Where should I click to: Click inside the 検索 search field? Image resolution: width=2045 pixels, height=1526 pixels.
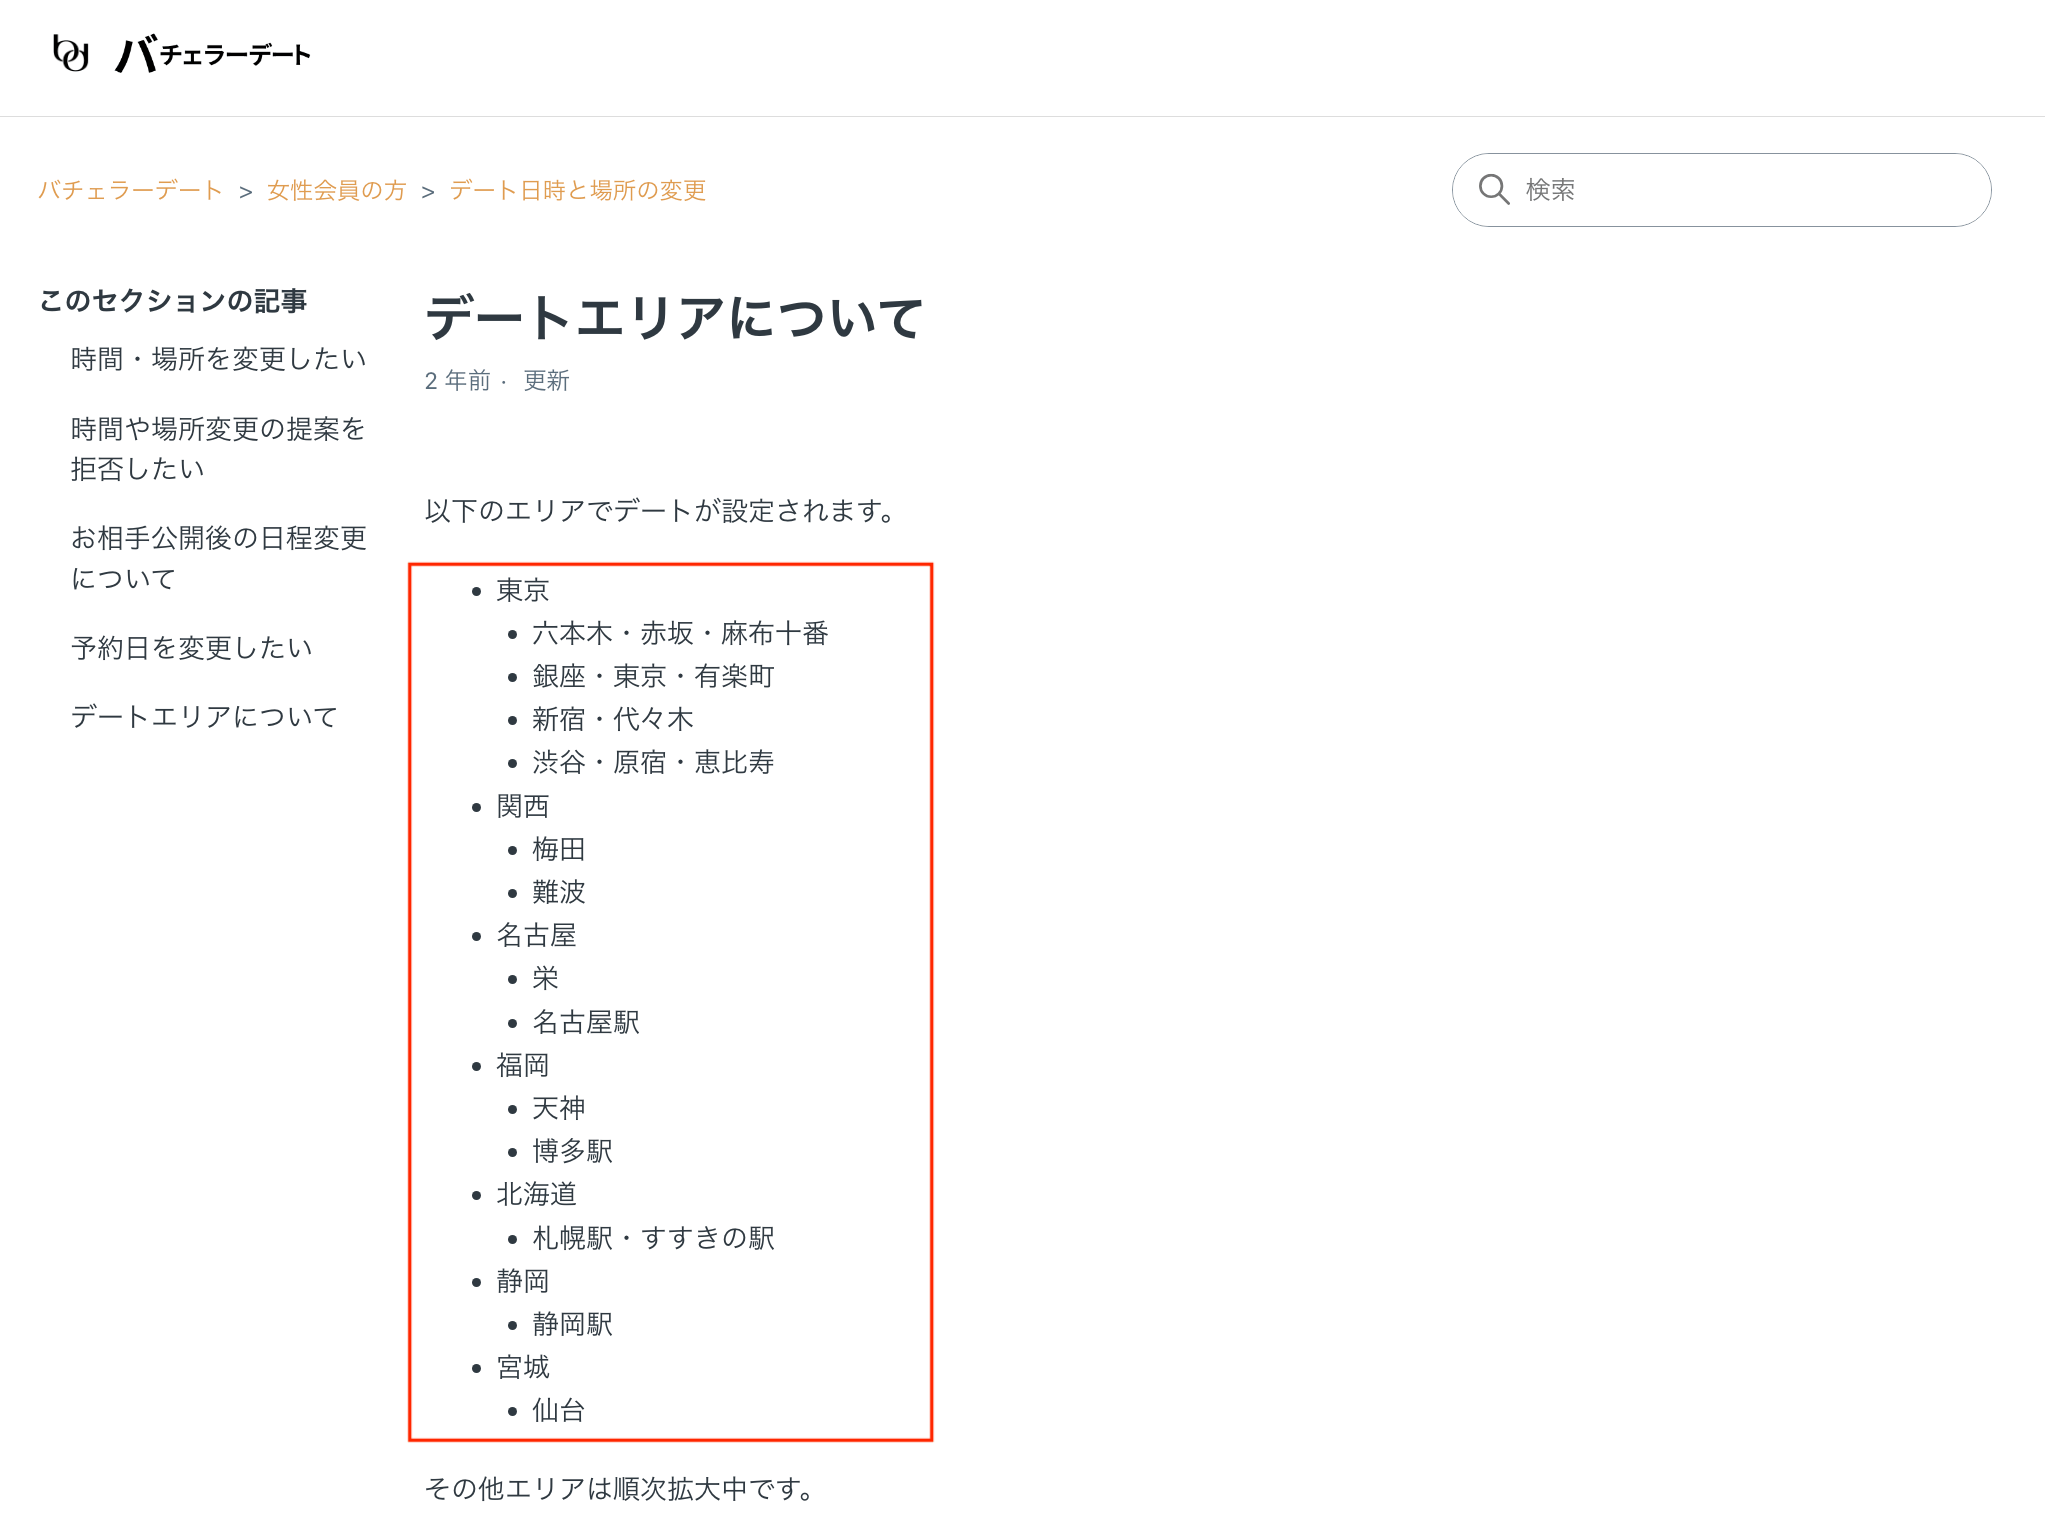1700,189
